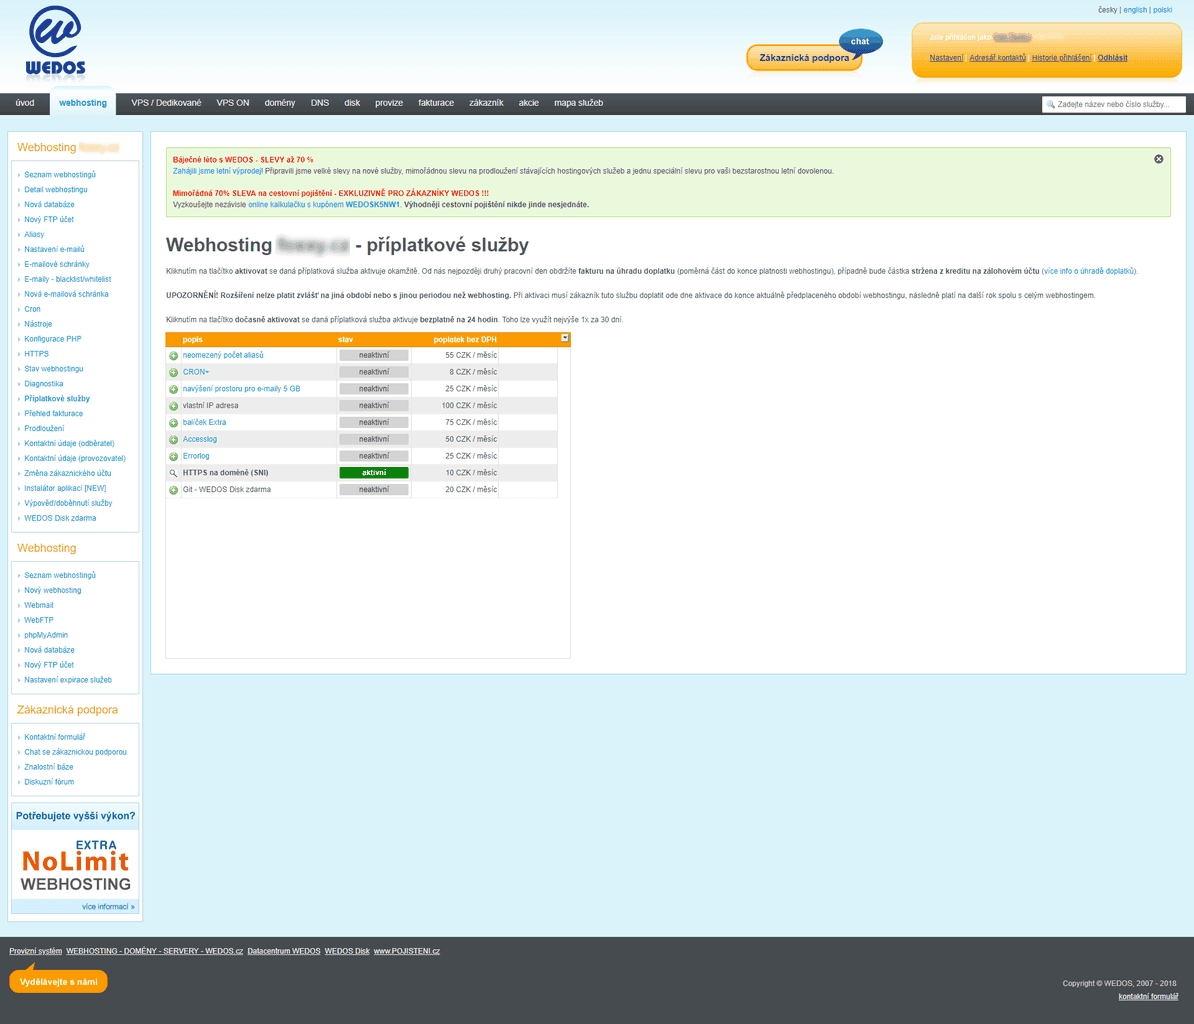Open Historie přihlášení link
The width and height of the screenshot is (1194, 1024).
[x=1062, y=58]
